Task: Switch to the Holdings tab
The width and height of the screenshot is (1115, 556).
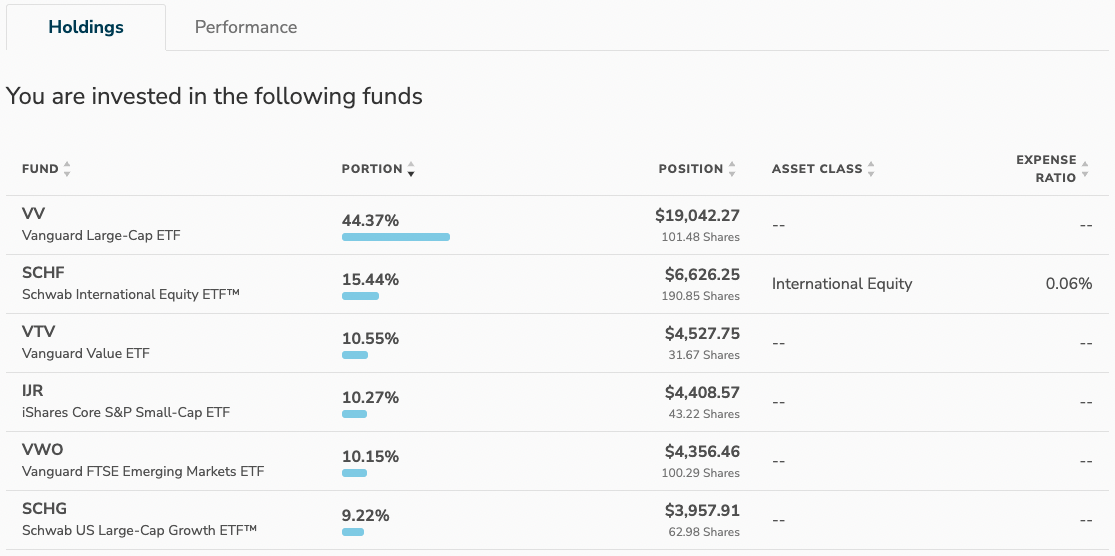Action: click(x=86, y=27)
